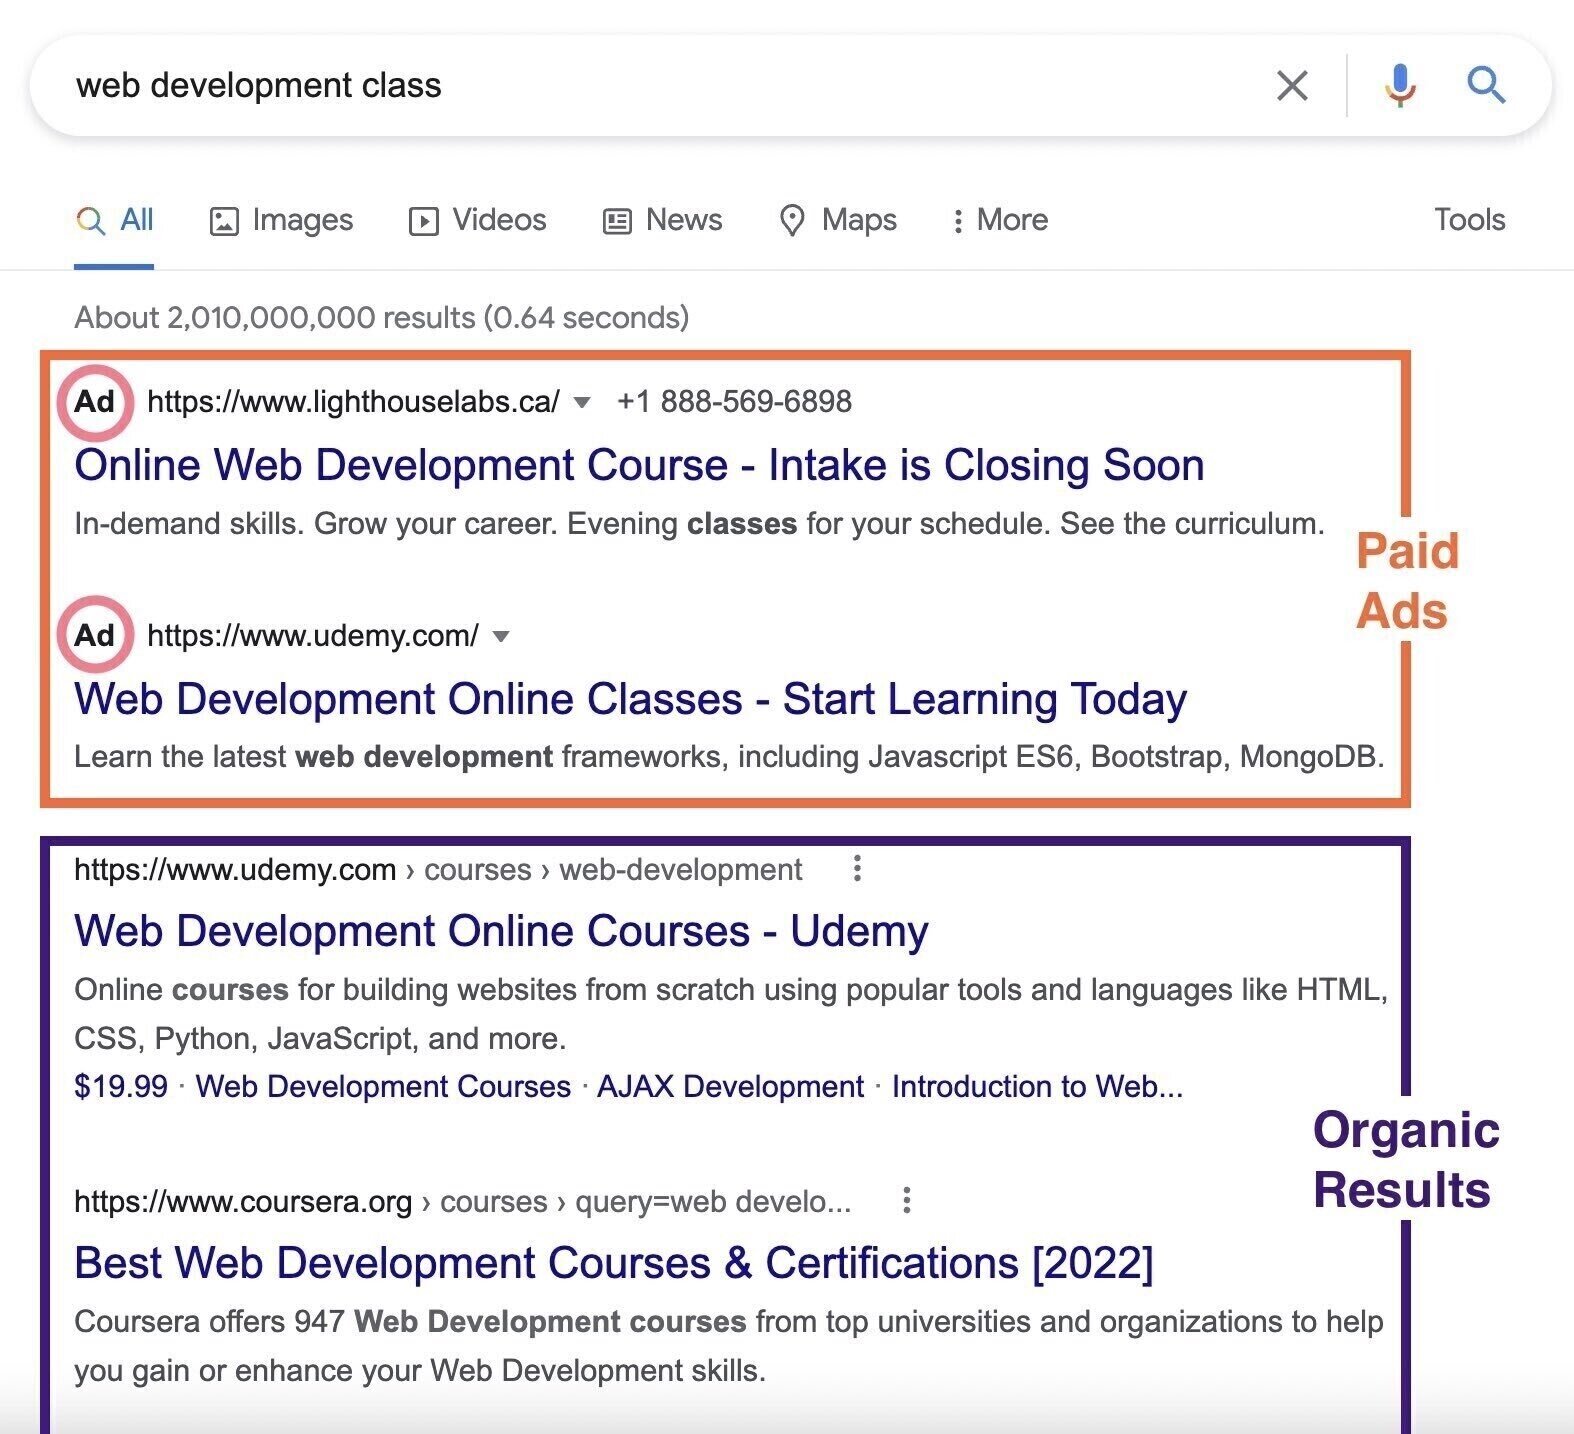Screen dimensions: 1574x1434
Task: Open 'Online Web Development Course' ad link
Action: 639,465
